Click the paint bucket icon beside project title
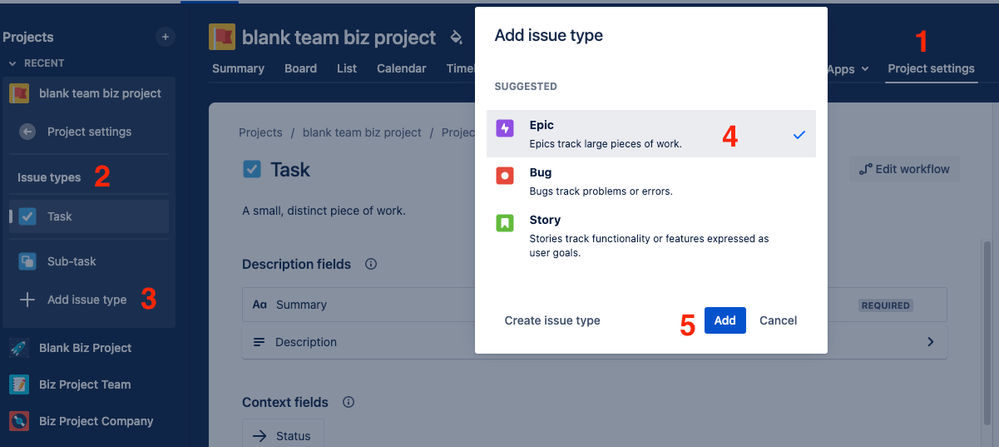This screenshot has height=447, width=999. [456, 38]
